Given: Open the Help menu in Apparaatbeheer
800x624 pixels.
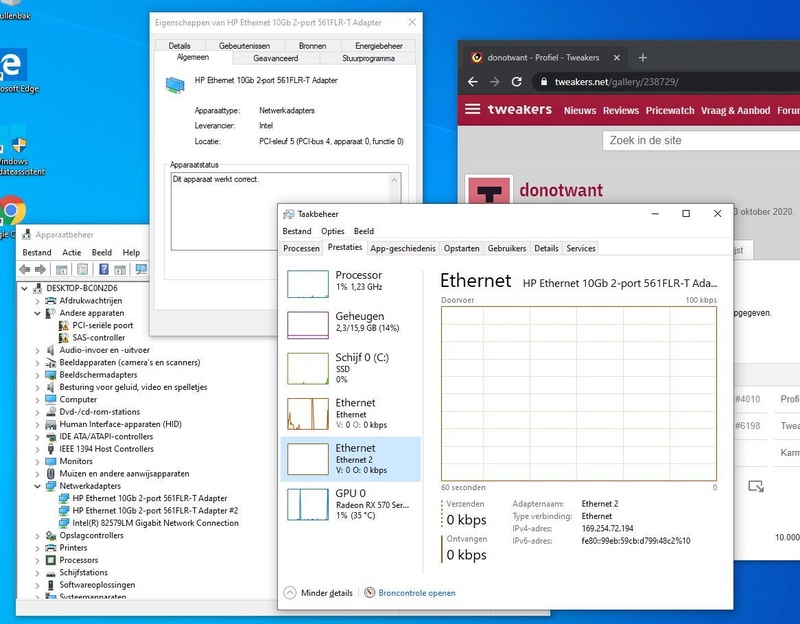Looking at the screenshot, I should click(131, 252).
